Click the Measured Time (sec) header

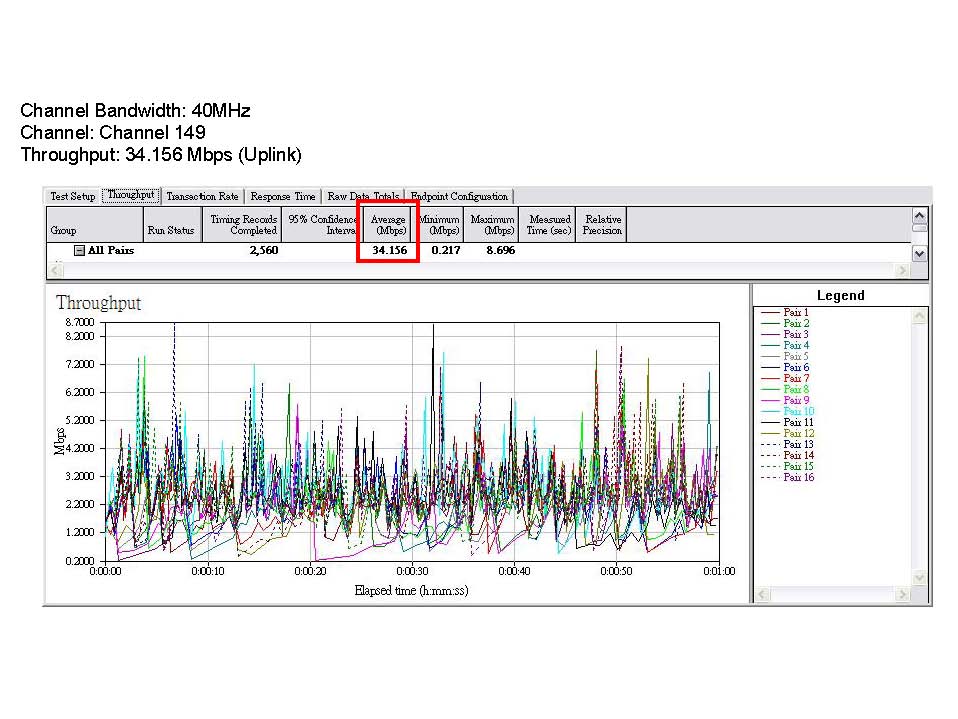coord(548,225)
